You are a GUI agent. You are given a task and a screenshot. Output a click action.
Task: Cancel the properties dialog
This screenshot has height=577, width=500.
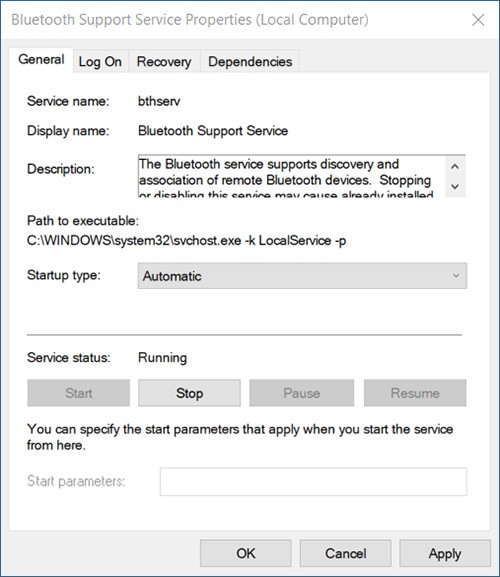point(345,553)
